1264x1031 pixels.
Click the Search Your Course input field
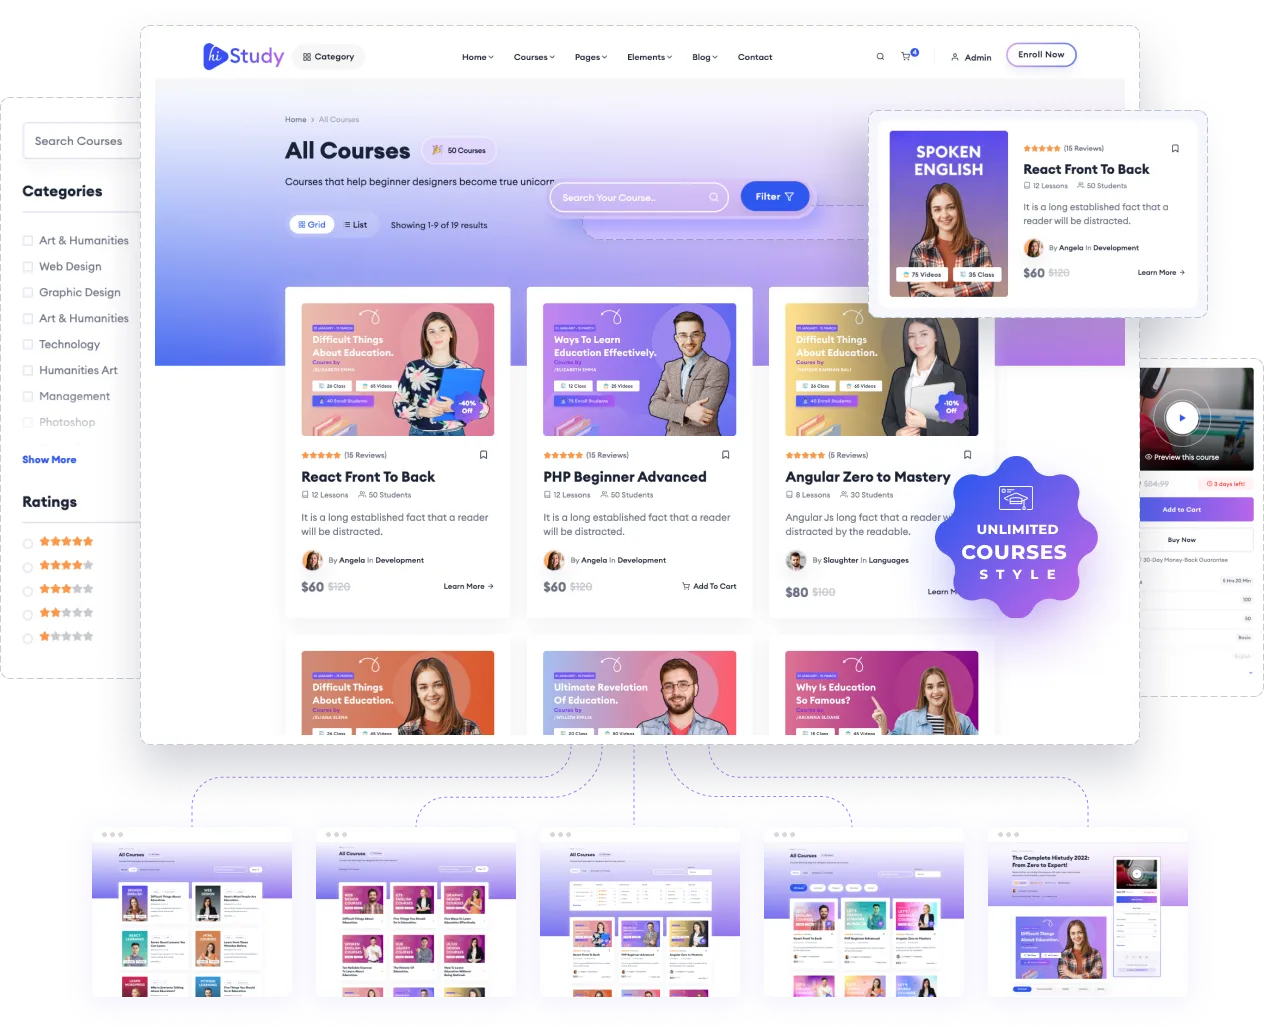[x=630, y=198]
